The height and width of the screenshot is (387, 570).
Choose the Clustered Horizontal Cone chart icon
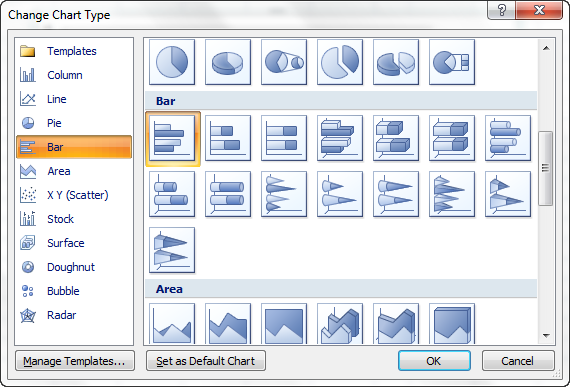pyautogui.click(x=284, y=194)
